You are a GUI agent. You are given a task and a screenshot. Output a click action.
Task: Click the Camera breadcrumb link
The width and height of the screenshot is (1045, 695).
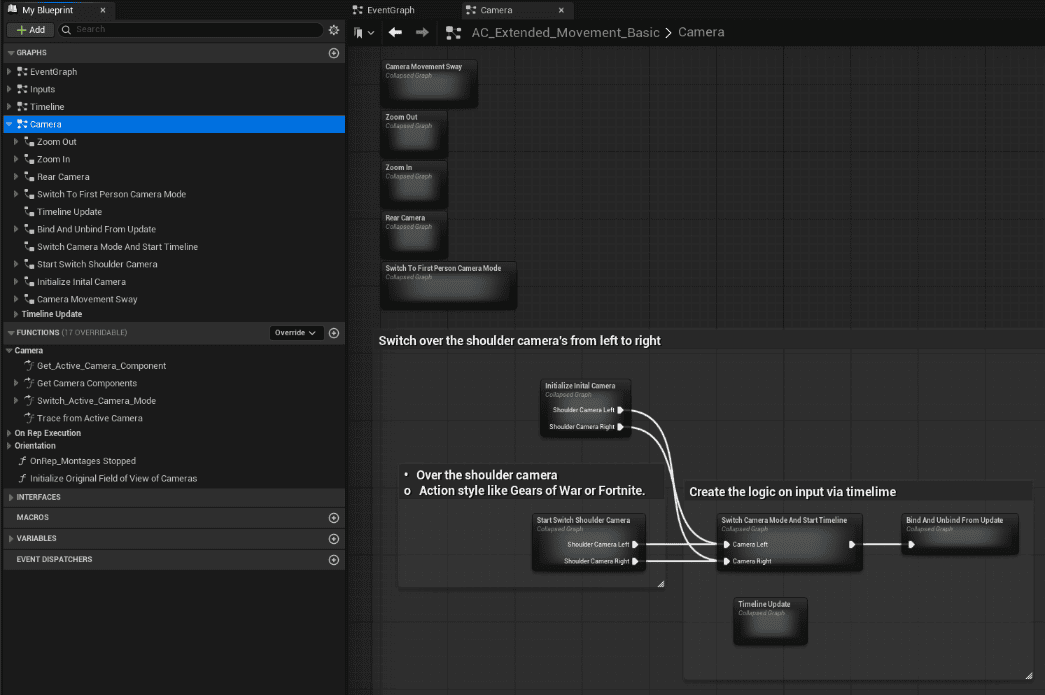[701, 32]
